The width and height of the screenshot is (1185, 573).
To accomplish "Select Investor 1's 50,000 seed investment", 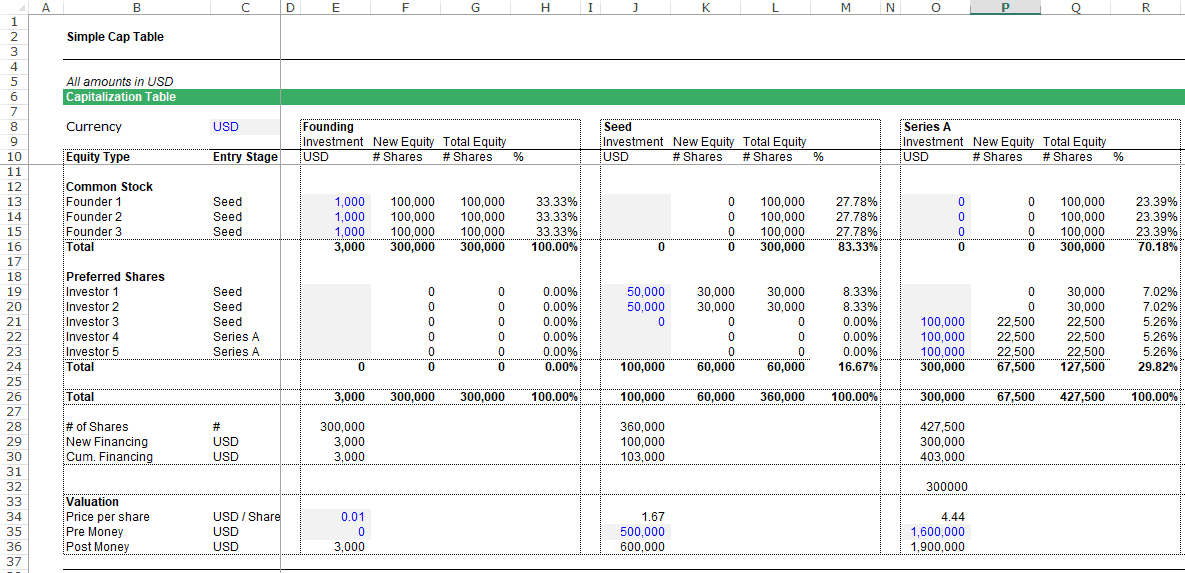I will (636, 292).
